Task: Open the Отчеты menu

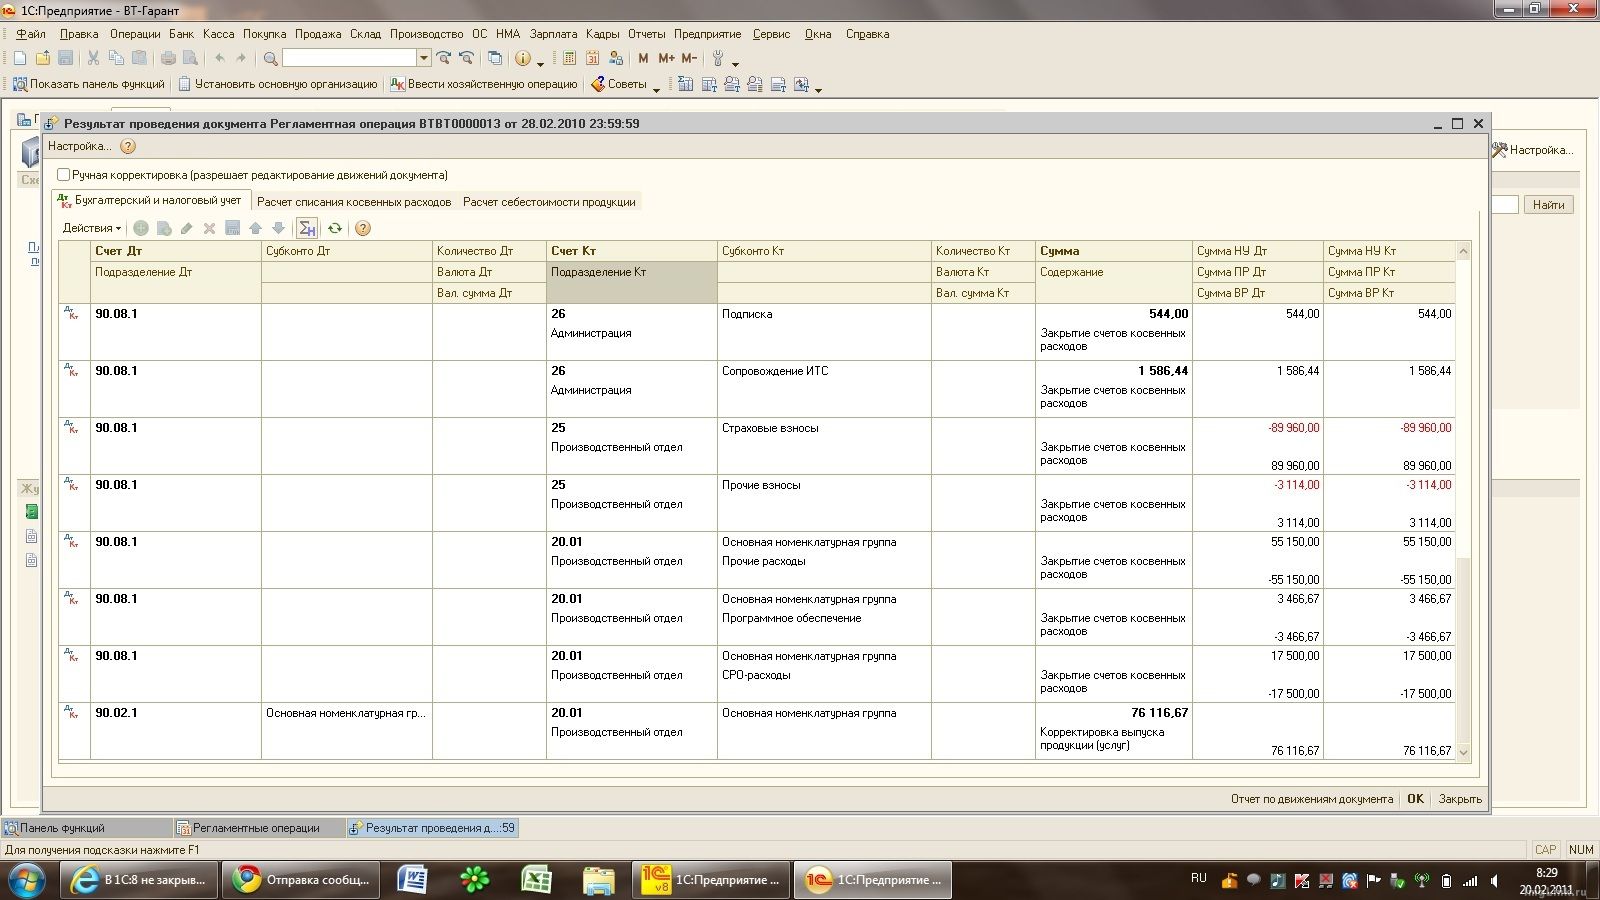Action: point(646,34)
